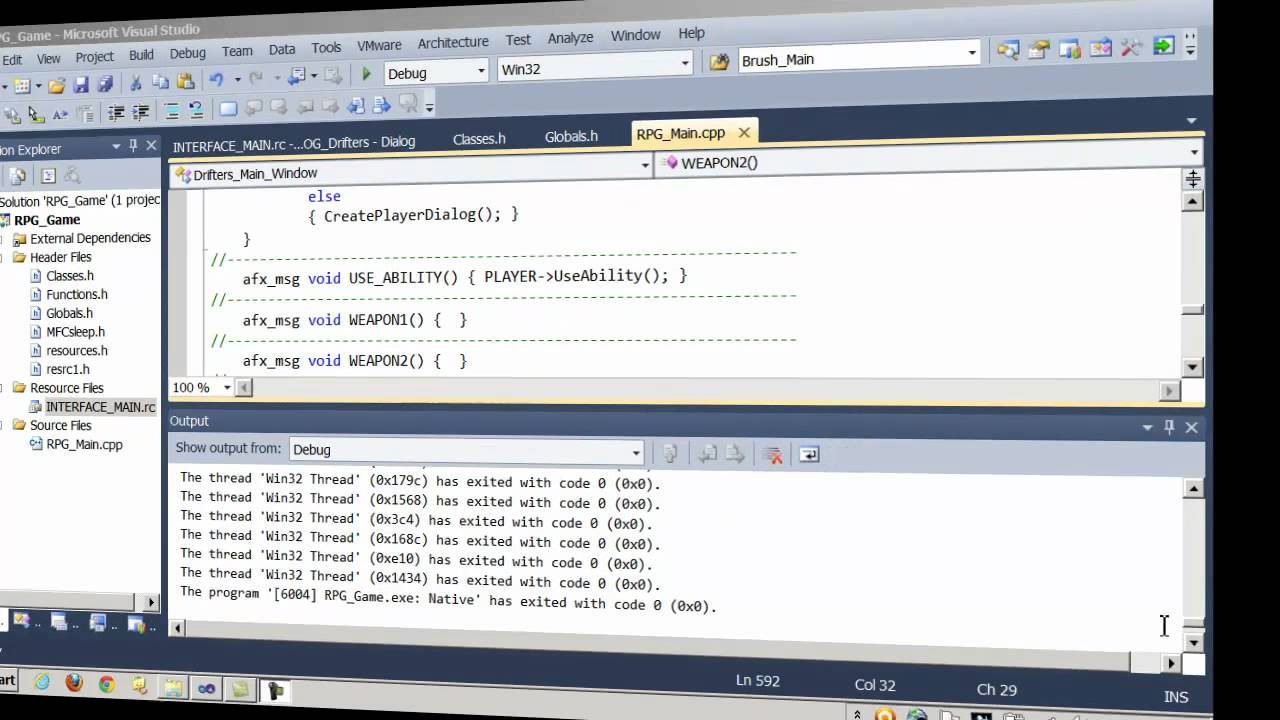
Task: Toggle auto-hide pin on the Output panel
Action: [1169, 427]
